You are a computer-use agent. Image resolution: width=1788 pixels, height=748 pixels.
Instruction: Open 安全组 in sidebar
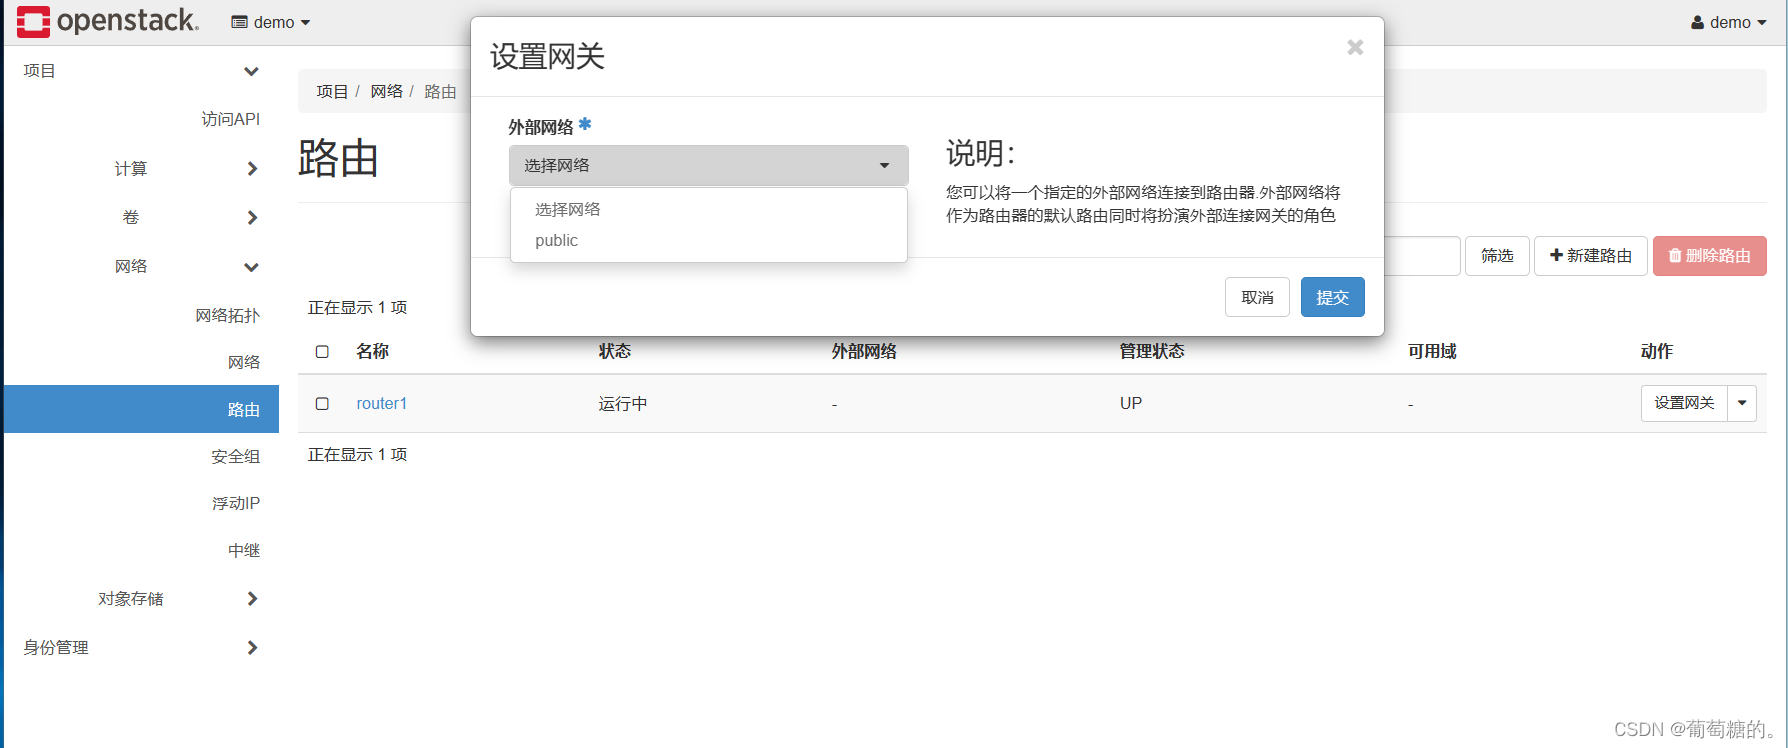[235, 456]
